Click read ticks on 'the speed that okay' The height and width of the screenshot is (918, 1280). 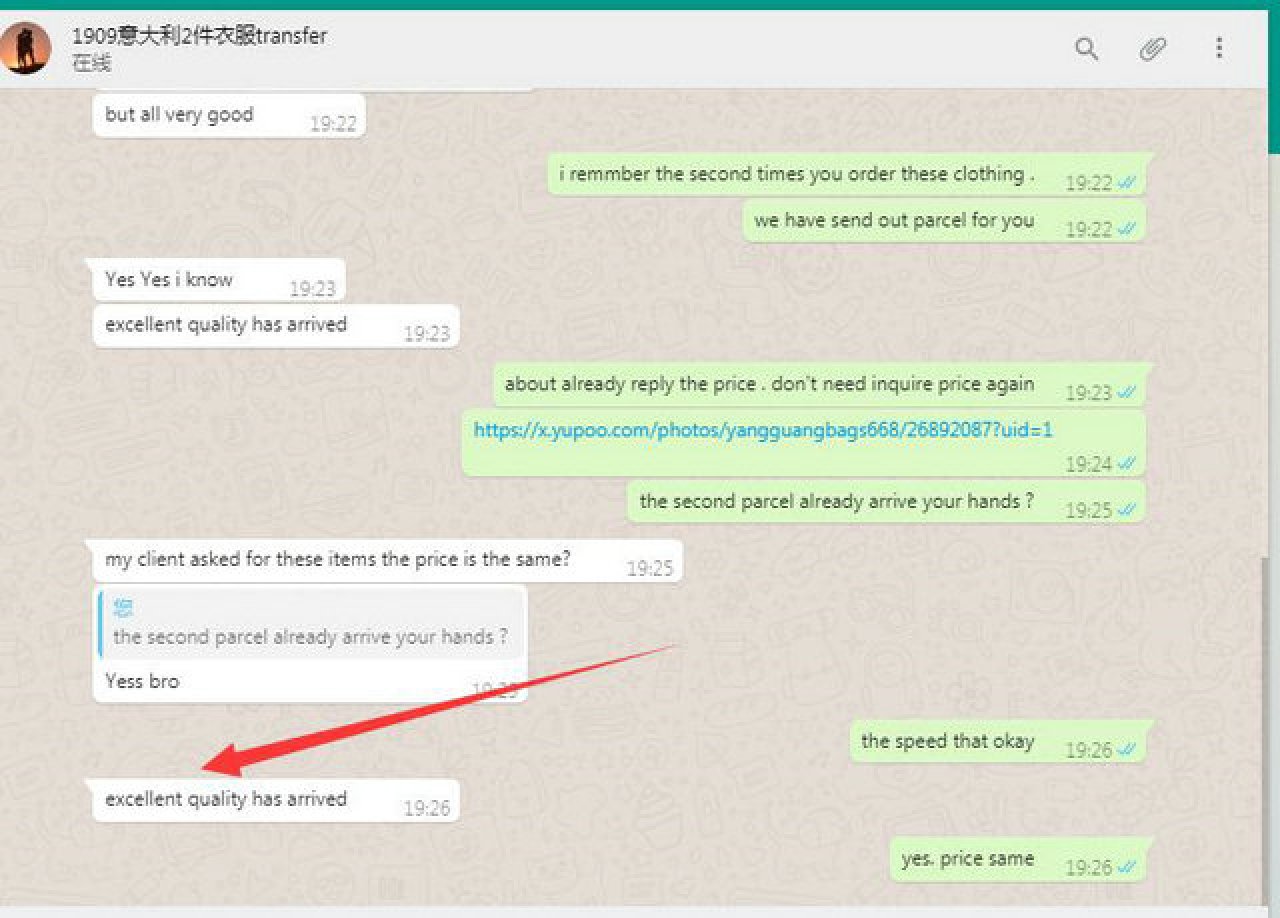[x=1127, y=750]
